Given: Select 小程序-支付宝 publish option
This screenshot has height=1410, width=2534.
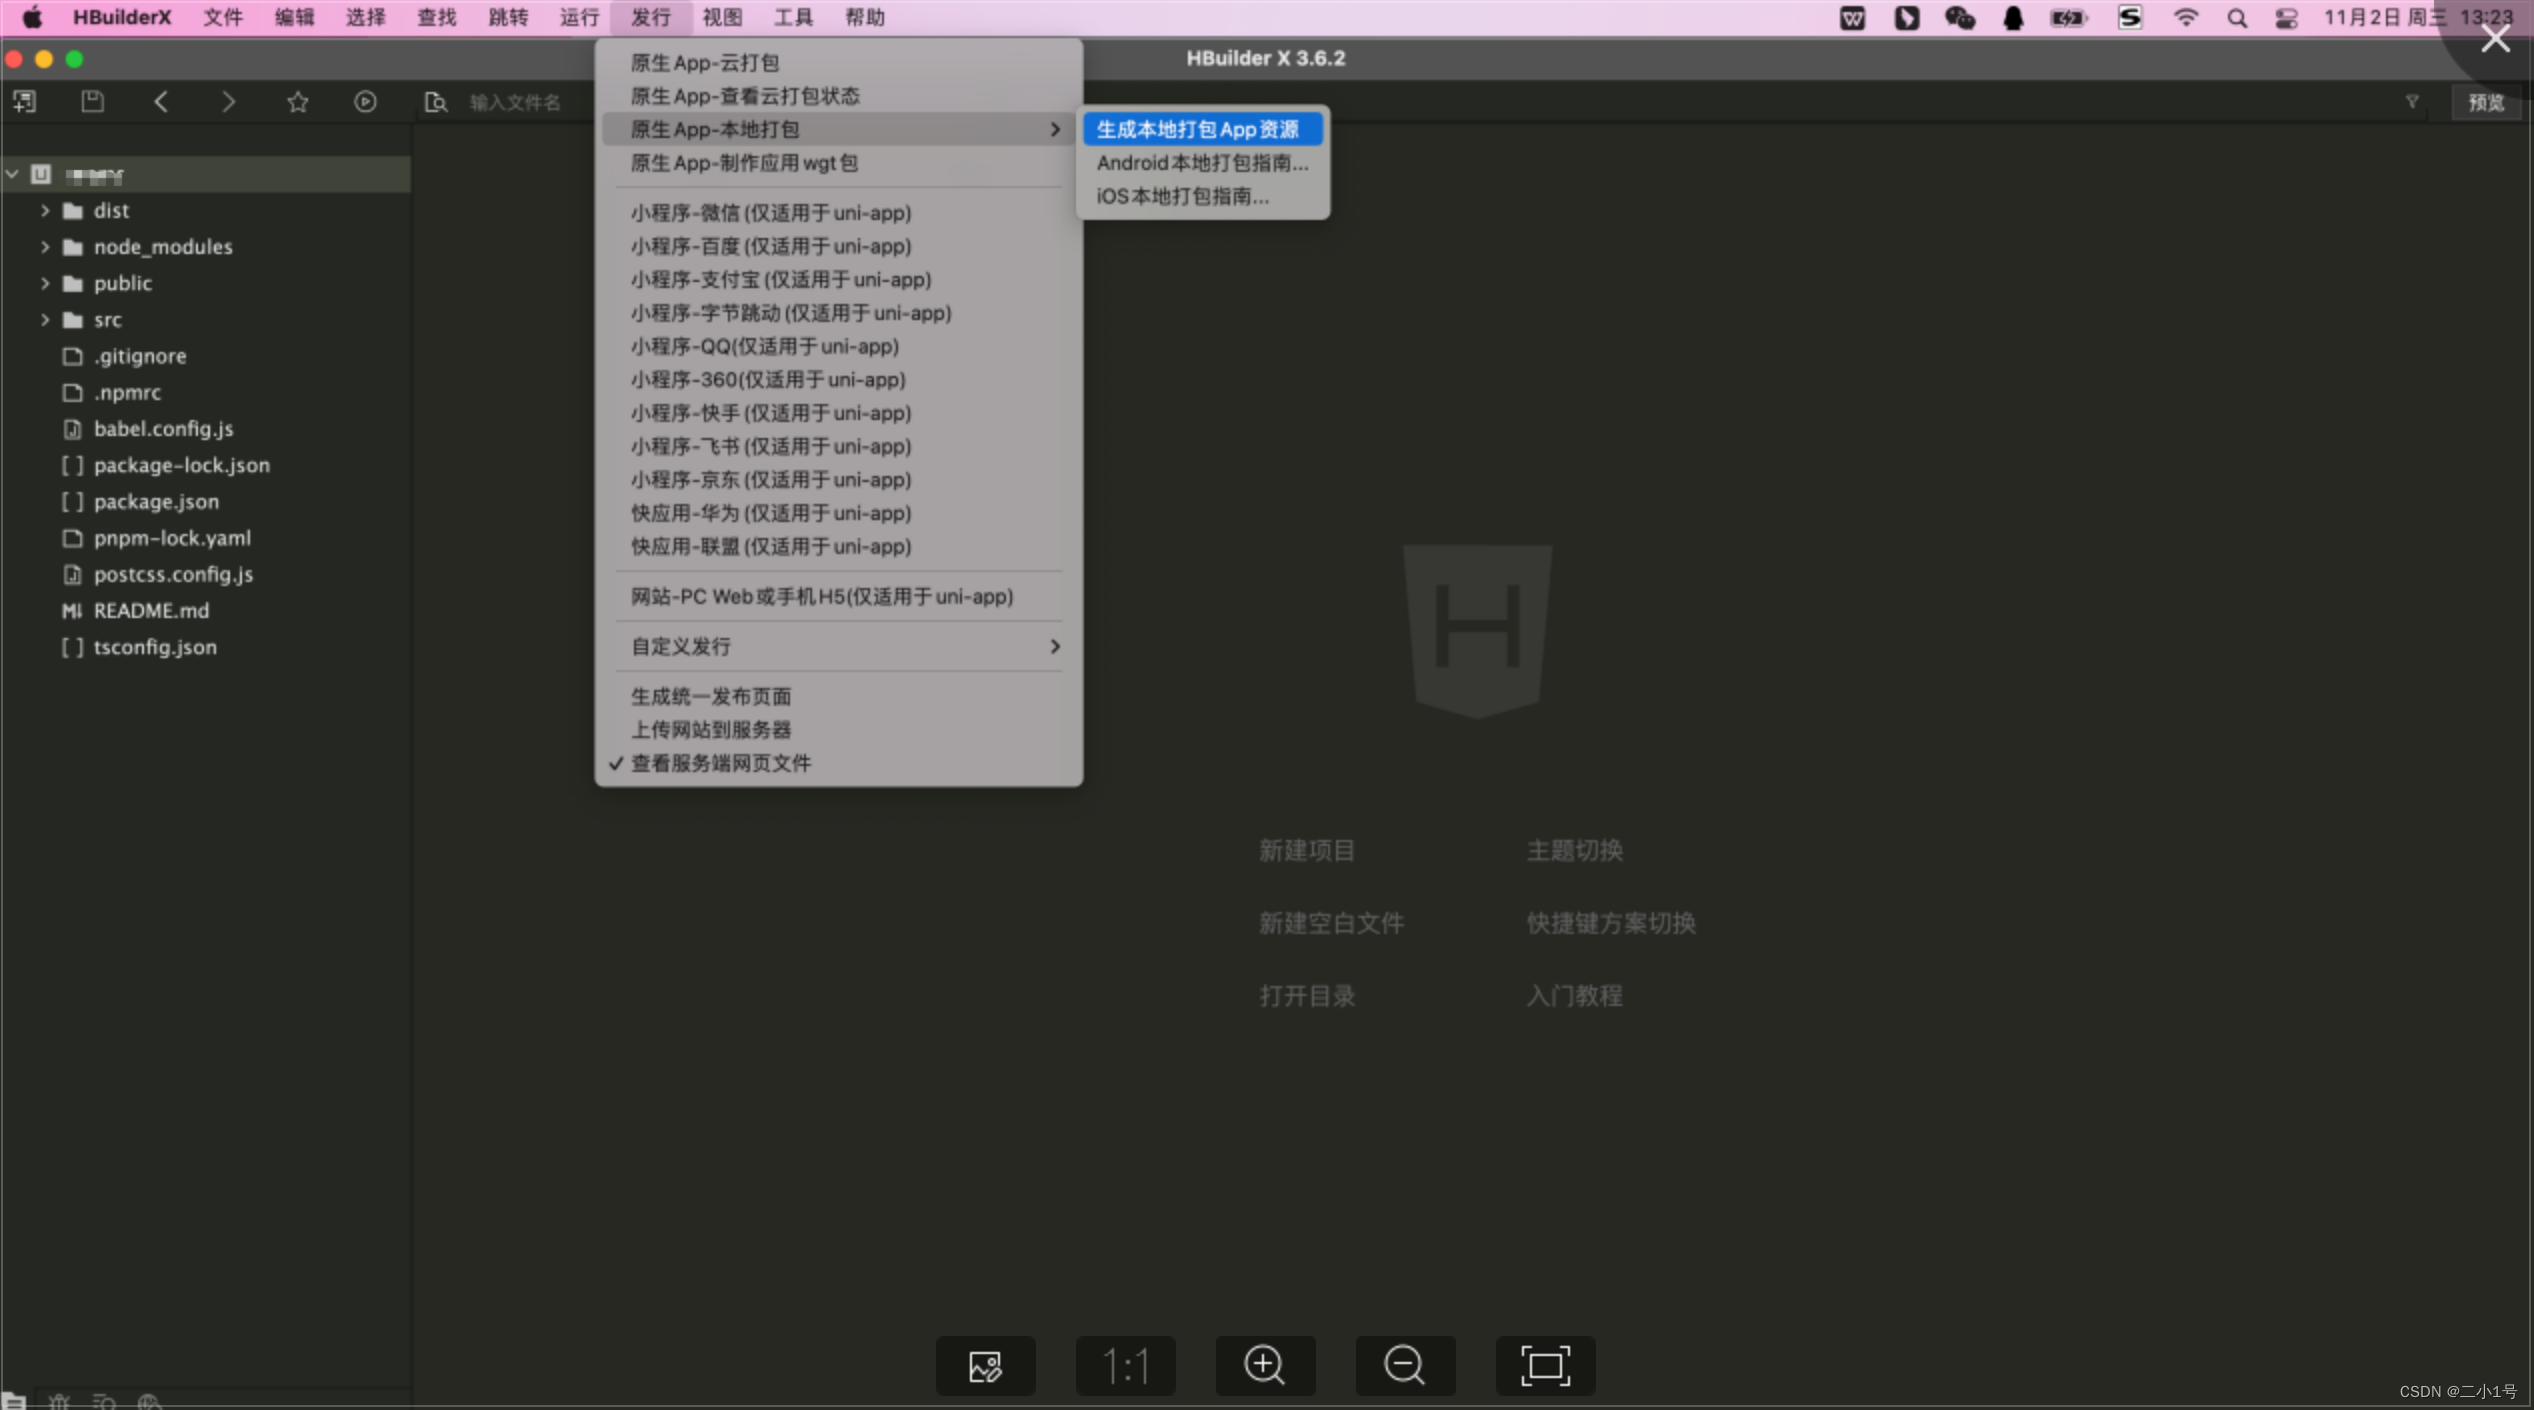Looking at the screenshot, I should (838, 279).
